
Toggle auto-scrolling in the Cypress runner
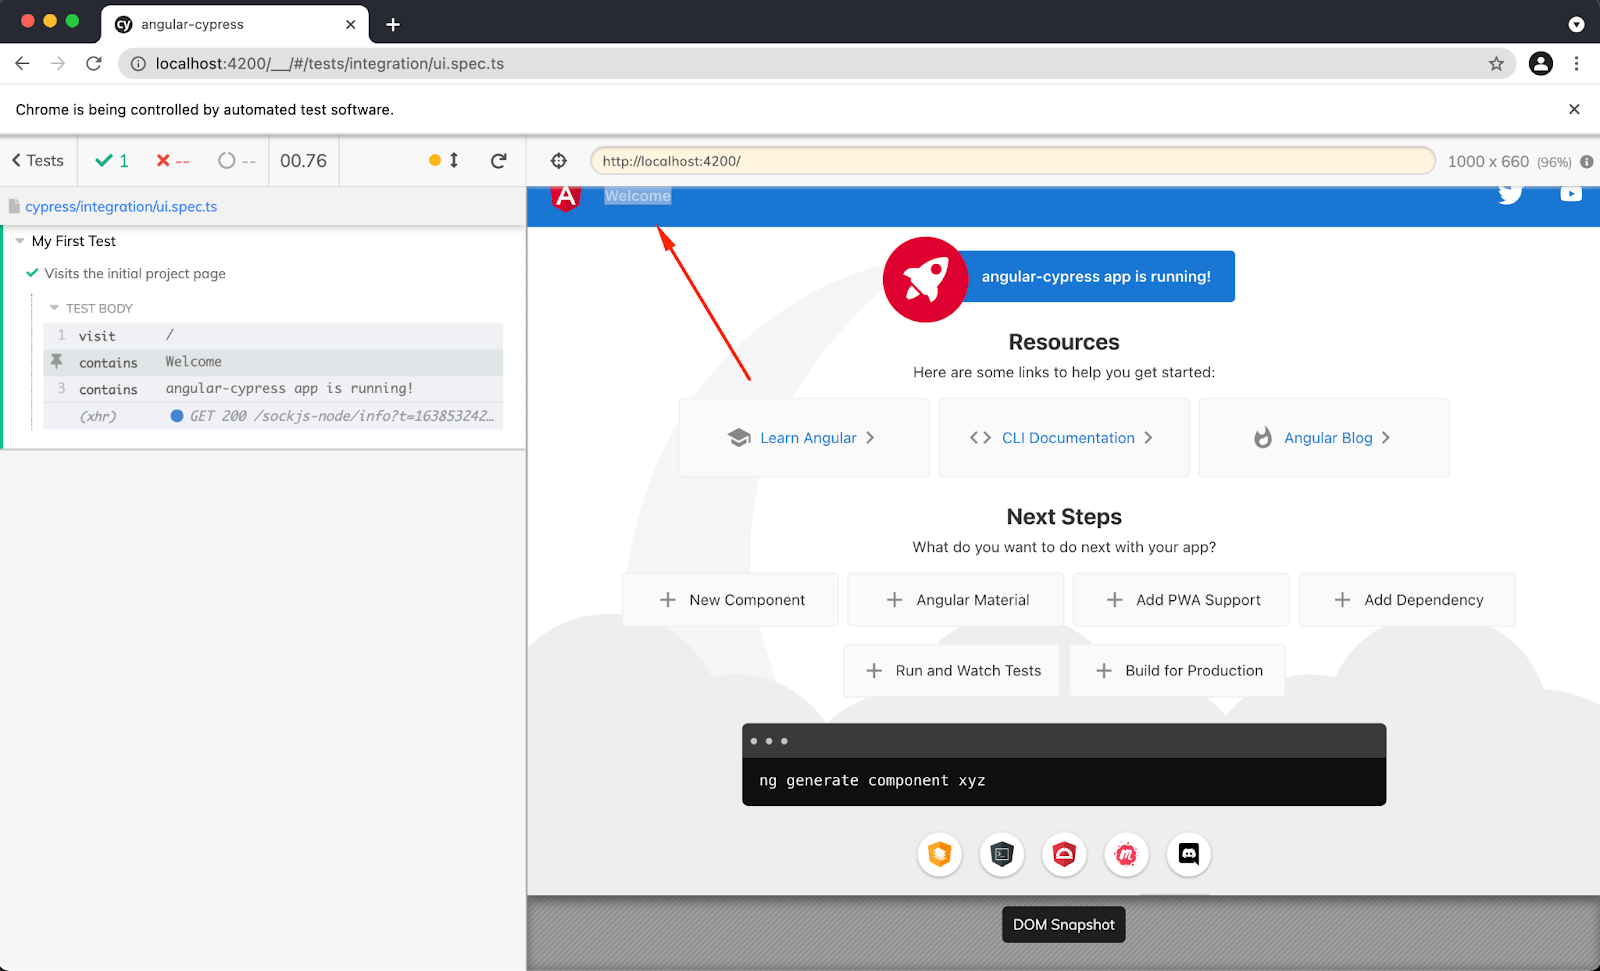click(x=444, y=160)
